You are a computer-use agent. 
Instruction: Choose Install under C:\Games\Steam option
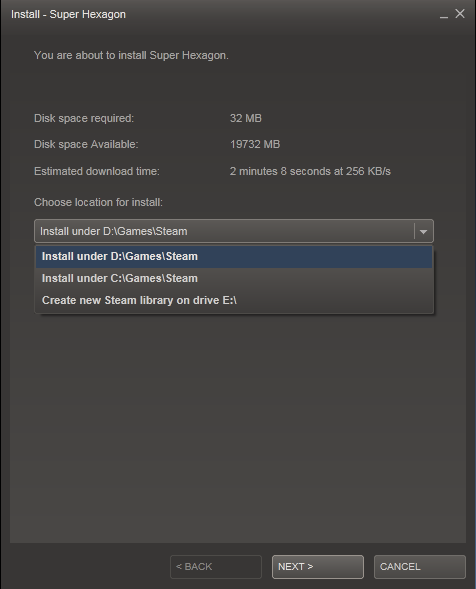click(234, 278)
